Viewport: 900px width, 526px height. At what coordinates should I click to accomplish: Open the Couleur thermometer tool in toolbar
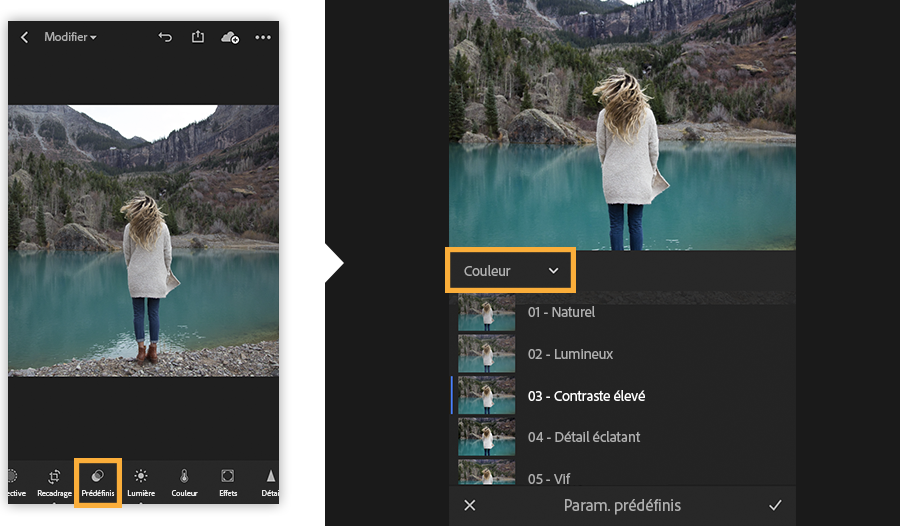184,482
